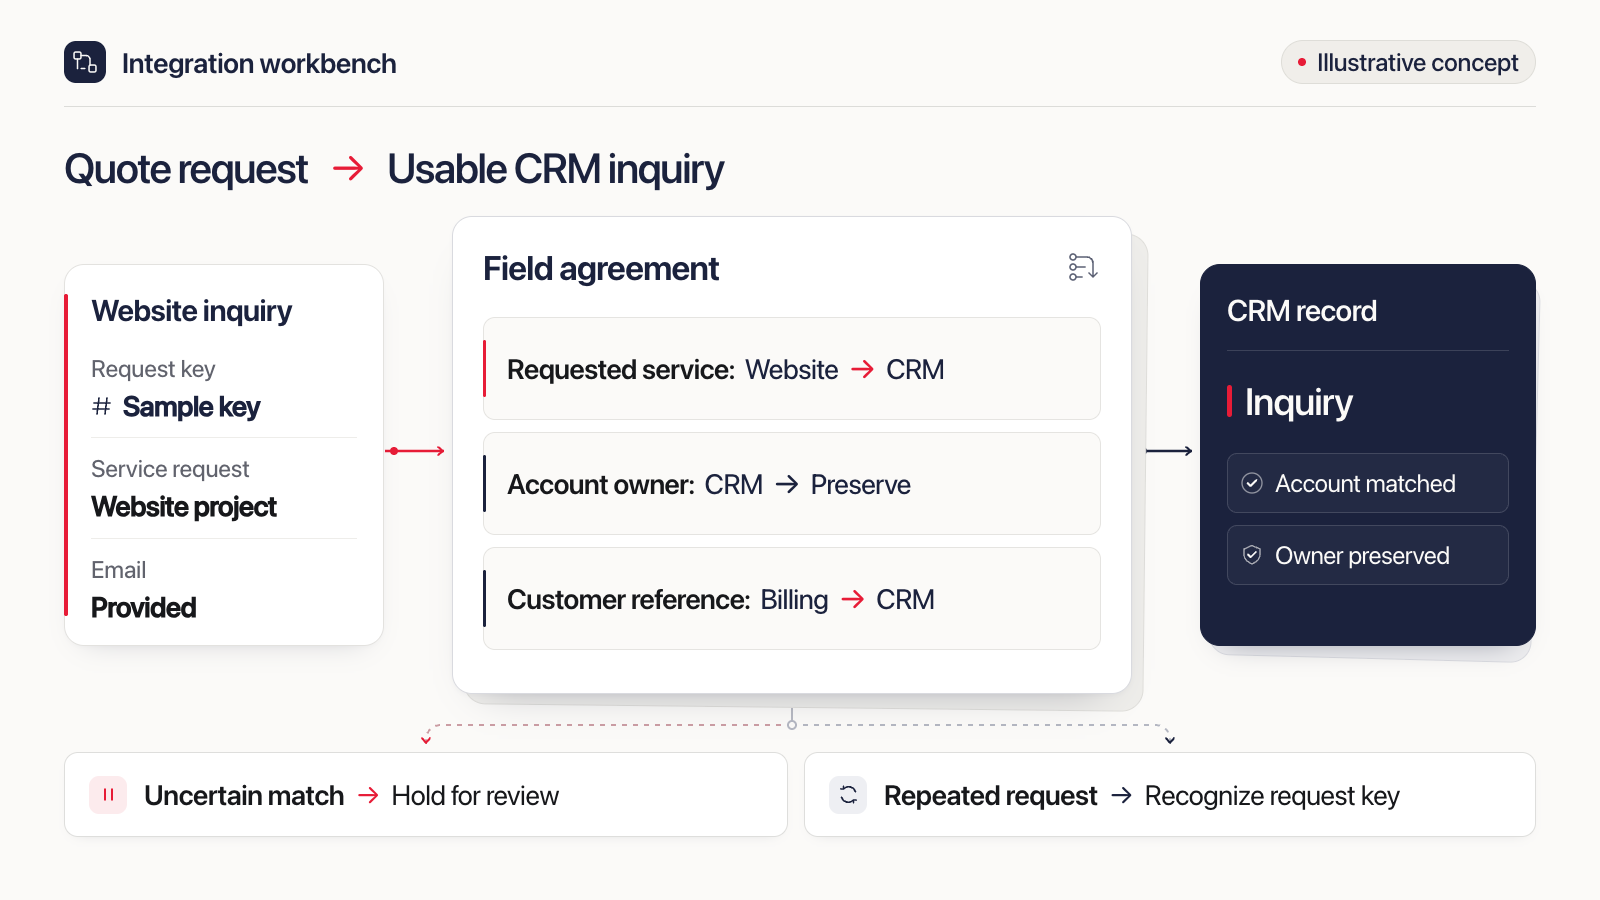Viewport: 1600px width, 900px height.
Task: Click the field mapping icon in Field agreement
Action: pyautogui.click(x=1083, y=267)
